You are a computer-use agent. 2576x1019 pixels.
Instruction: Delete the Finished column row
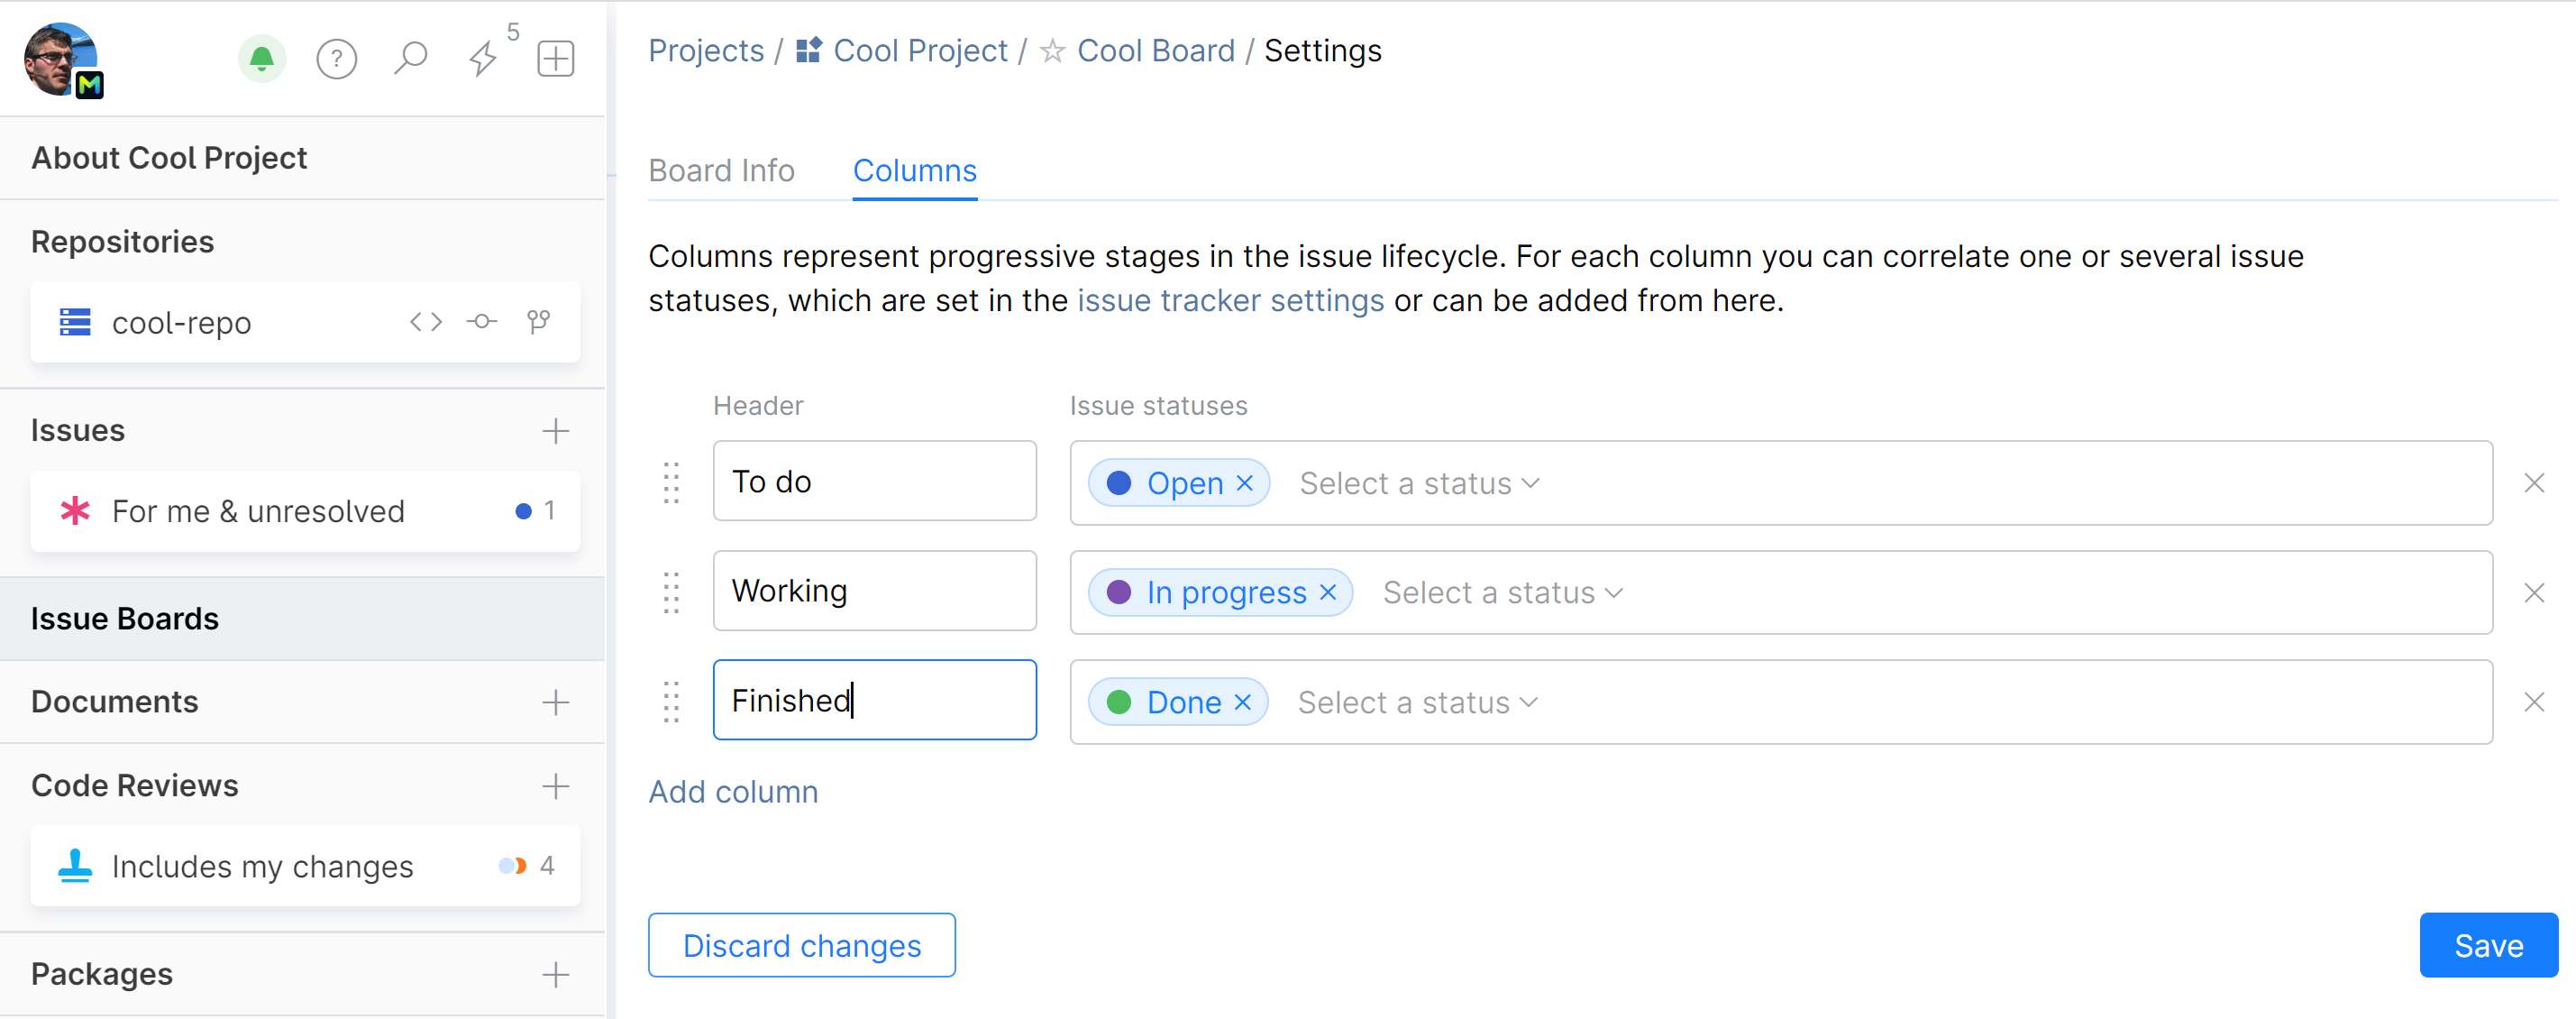click(2533, 702)
